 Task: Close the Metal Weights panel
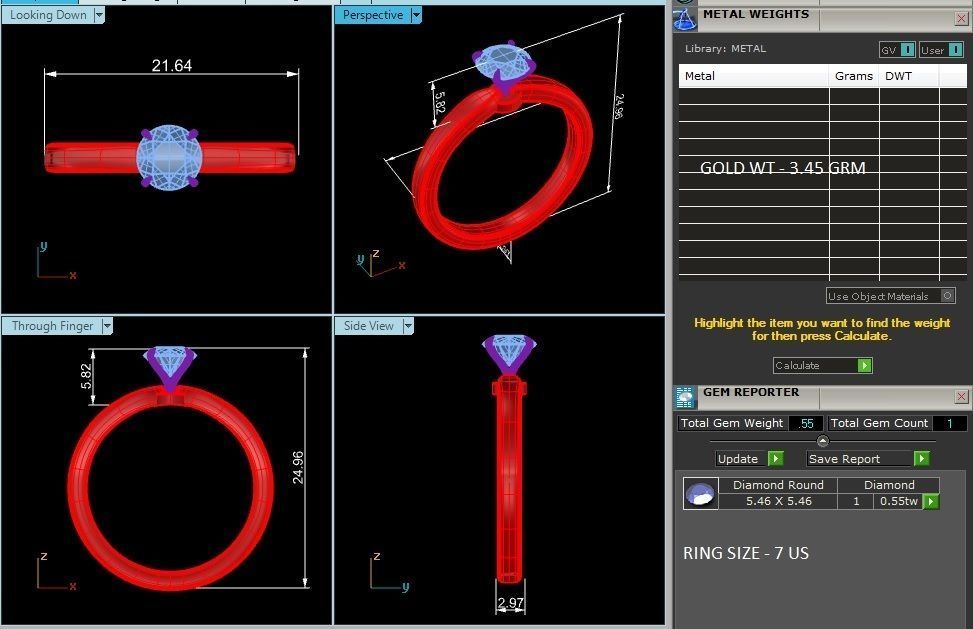[961, 19]
